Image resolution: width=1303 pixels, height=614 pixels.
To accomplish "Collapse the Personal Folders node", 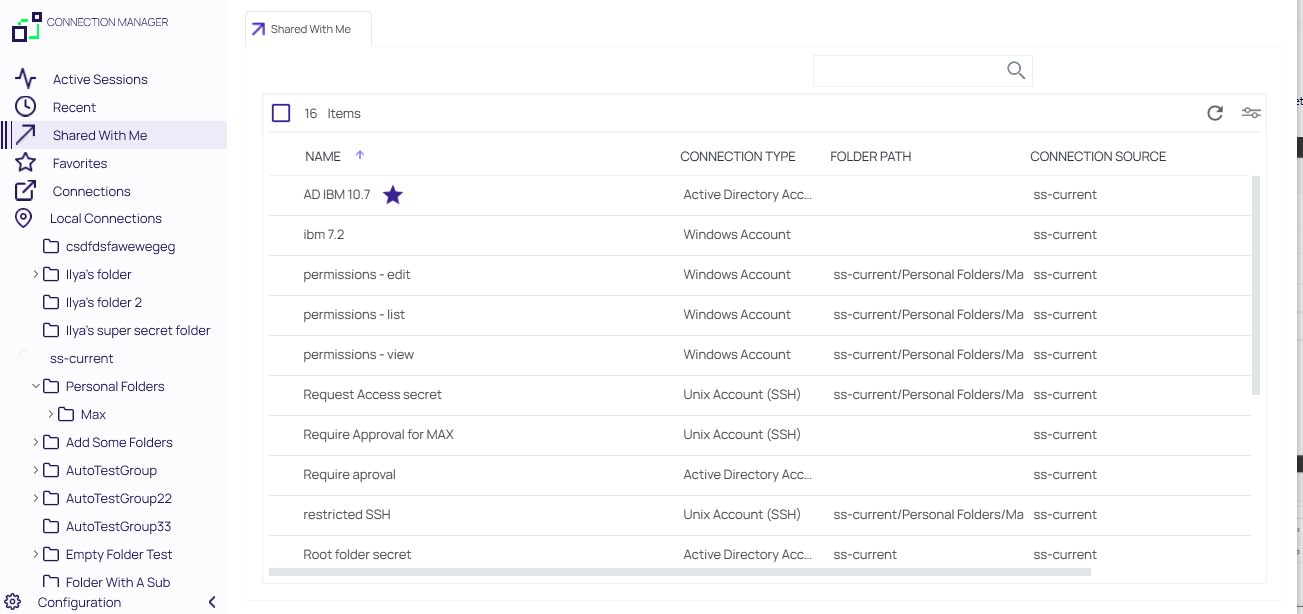I will tap(36, 386).
